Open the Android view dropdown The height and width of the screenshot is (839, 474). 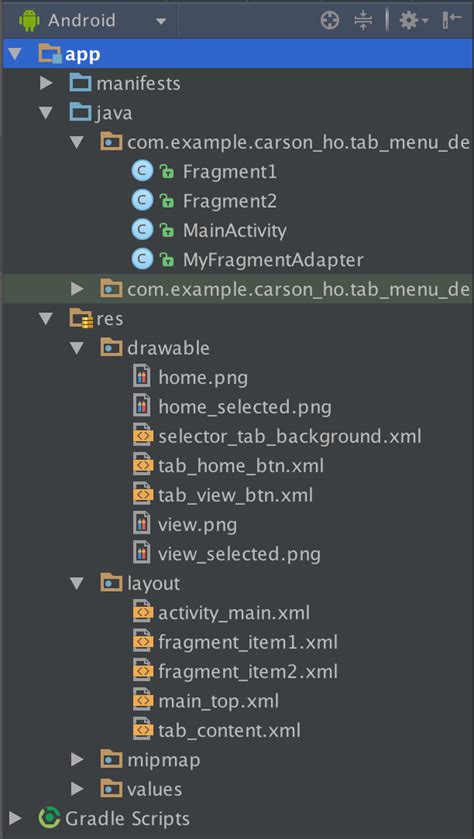(x=92, y=21)
